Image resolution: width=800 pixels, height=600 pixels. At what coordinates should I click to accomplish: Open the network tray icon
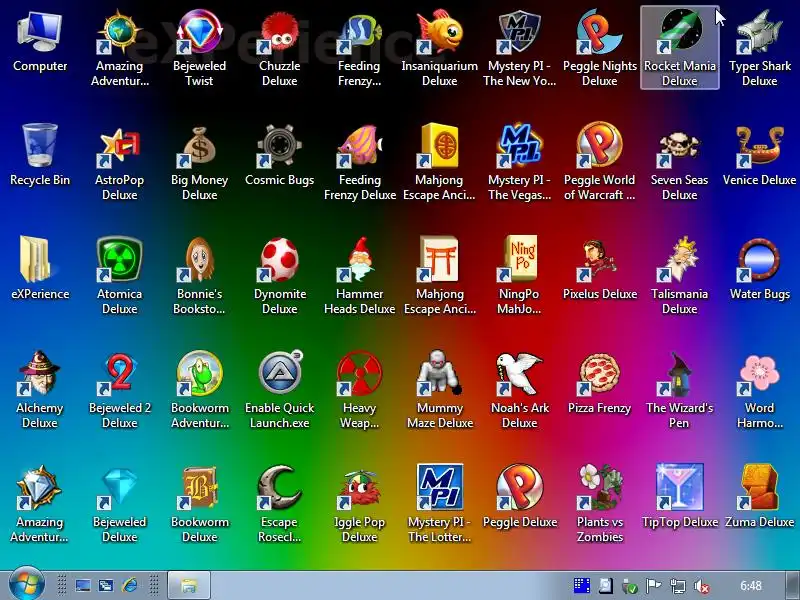[678, 586]
